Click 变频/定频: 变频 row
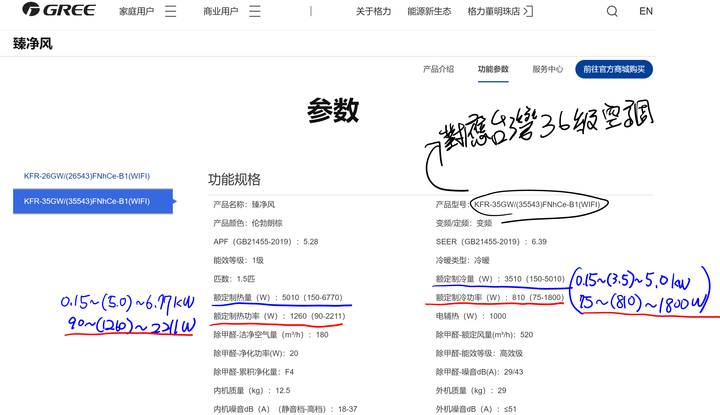This screenshot has width=720, height=415. (x=464, y=223)
